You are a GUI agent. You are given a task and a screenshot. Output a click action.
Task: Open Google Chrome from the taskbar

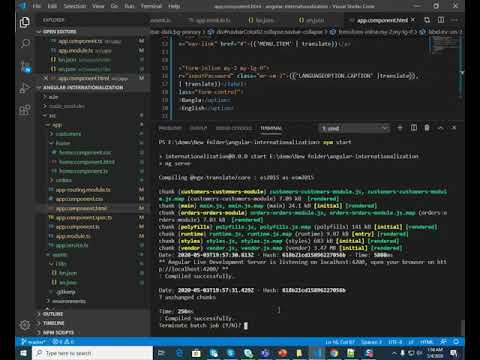[x=334, y=353]
